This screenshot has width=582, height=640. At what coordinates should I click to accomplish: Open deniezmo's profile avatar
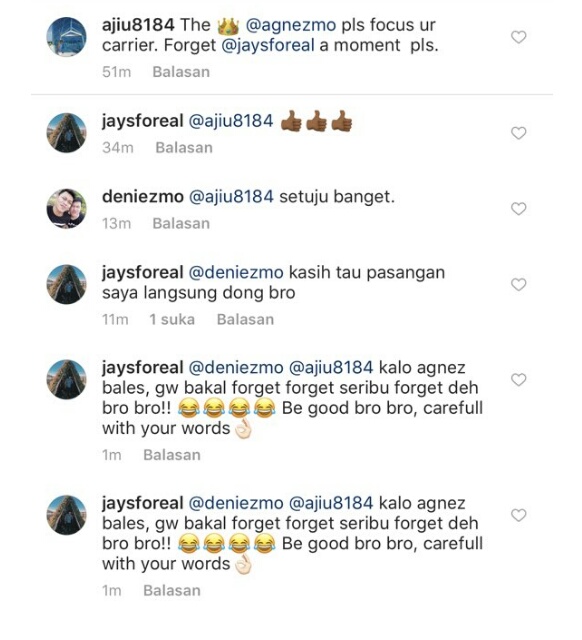coord(67,209)
